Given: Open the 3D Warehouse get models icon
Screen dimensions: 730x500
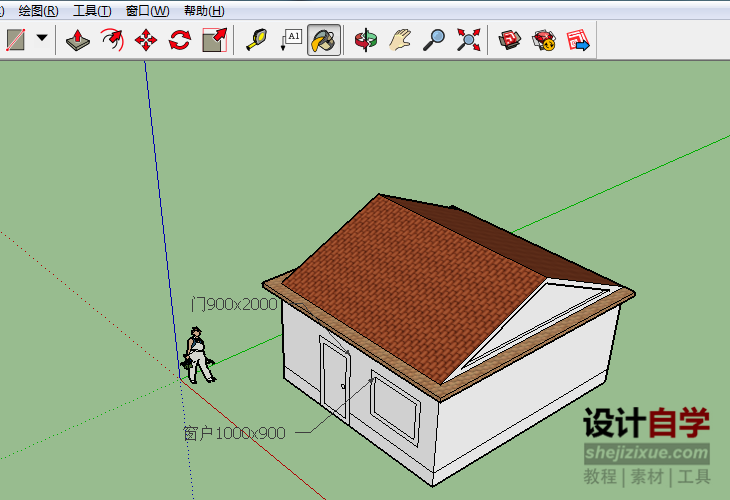Looking at the screenshot, I should pyautogui.click(x=510, y=40).
